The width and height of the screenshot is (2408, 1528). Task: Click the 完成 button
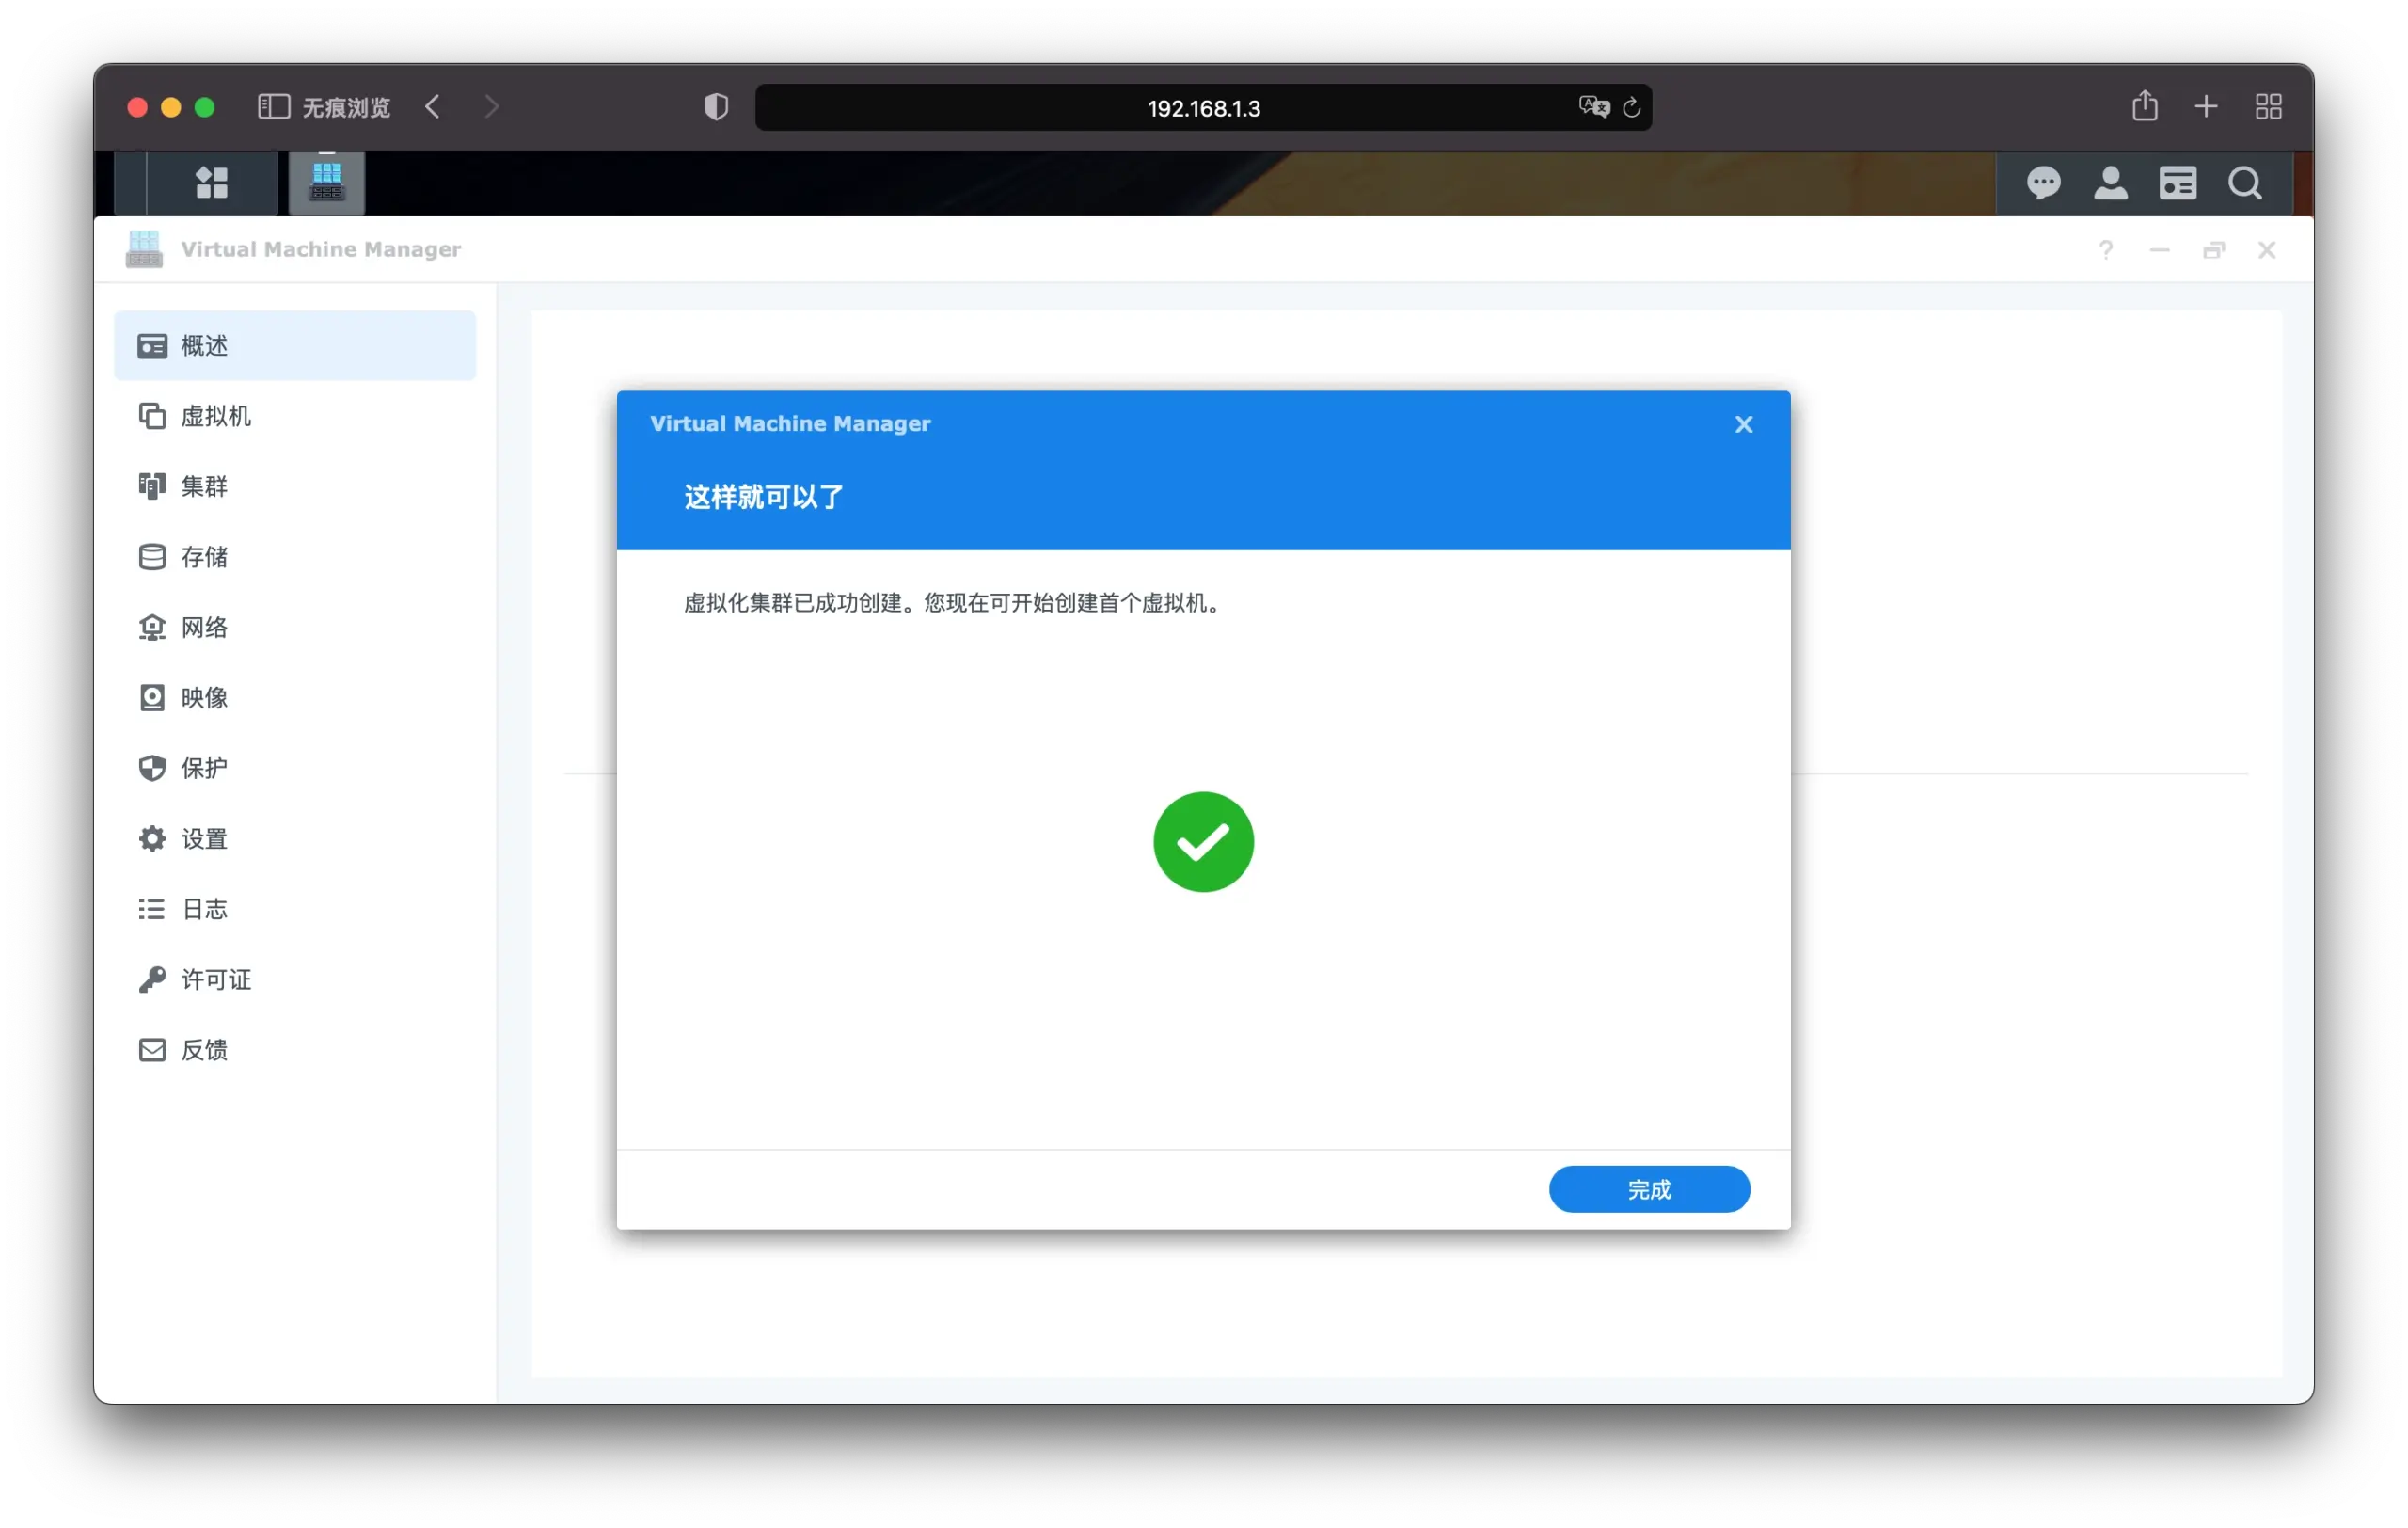(x=1649, y=1189)
